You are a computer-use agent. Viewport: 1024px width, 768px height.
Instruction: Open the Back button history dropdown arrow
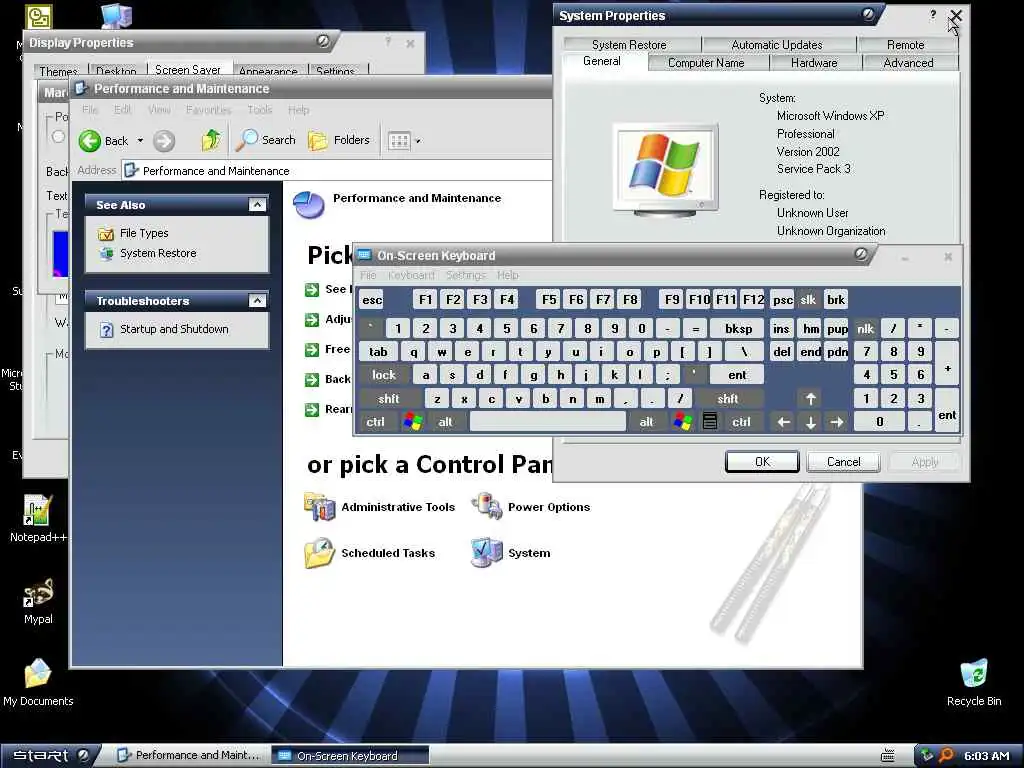(x=140, y=140)
